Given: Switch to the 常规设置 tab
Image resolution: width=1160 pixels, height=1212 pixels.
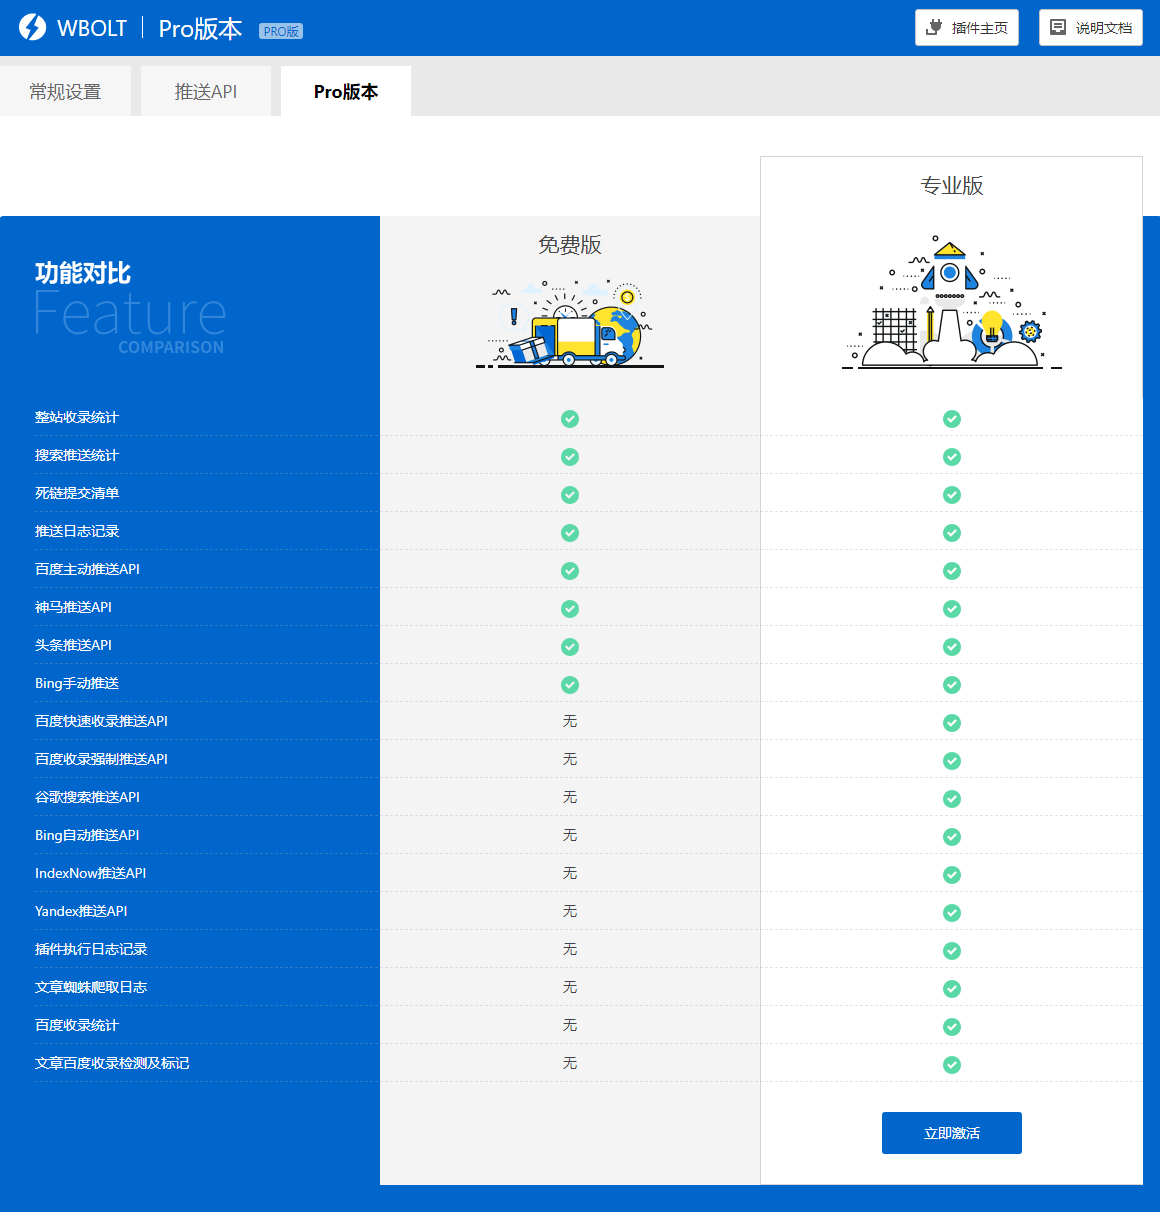Looking at the screenshot, I should 65,91.
